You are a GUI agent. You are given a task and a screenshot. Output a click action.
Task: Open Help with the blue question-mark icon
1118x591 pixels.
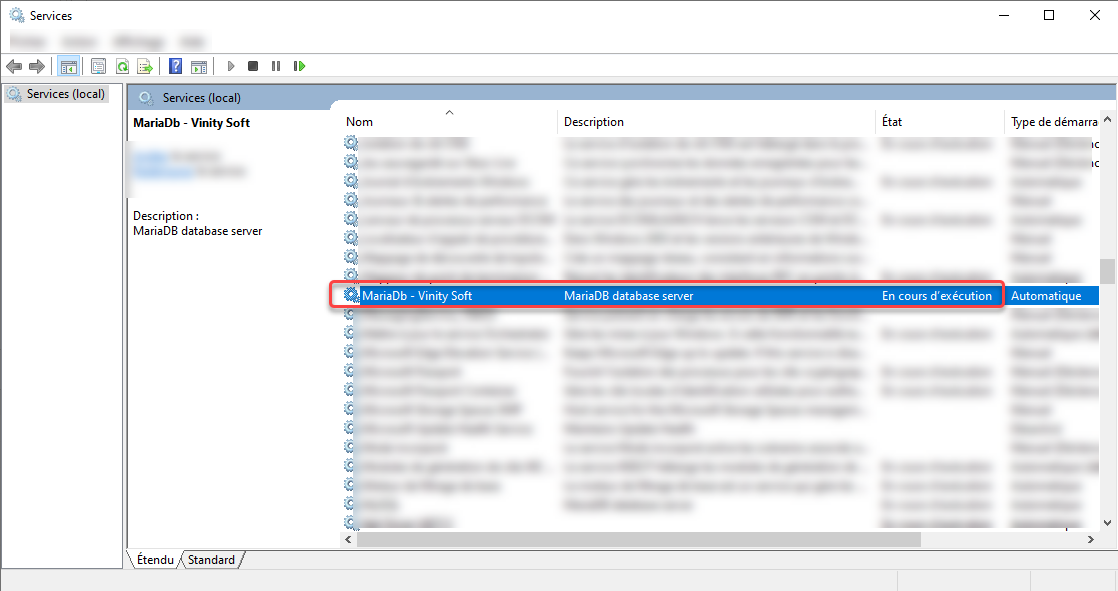click(x=175, y=66)
